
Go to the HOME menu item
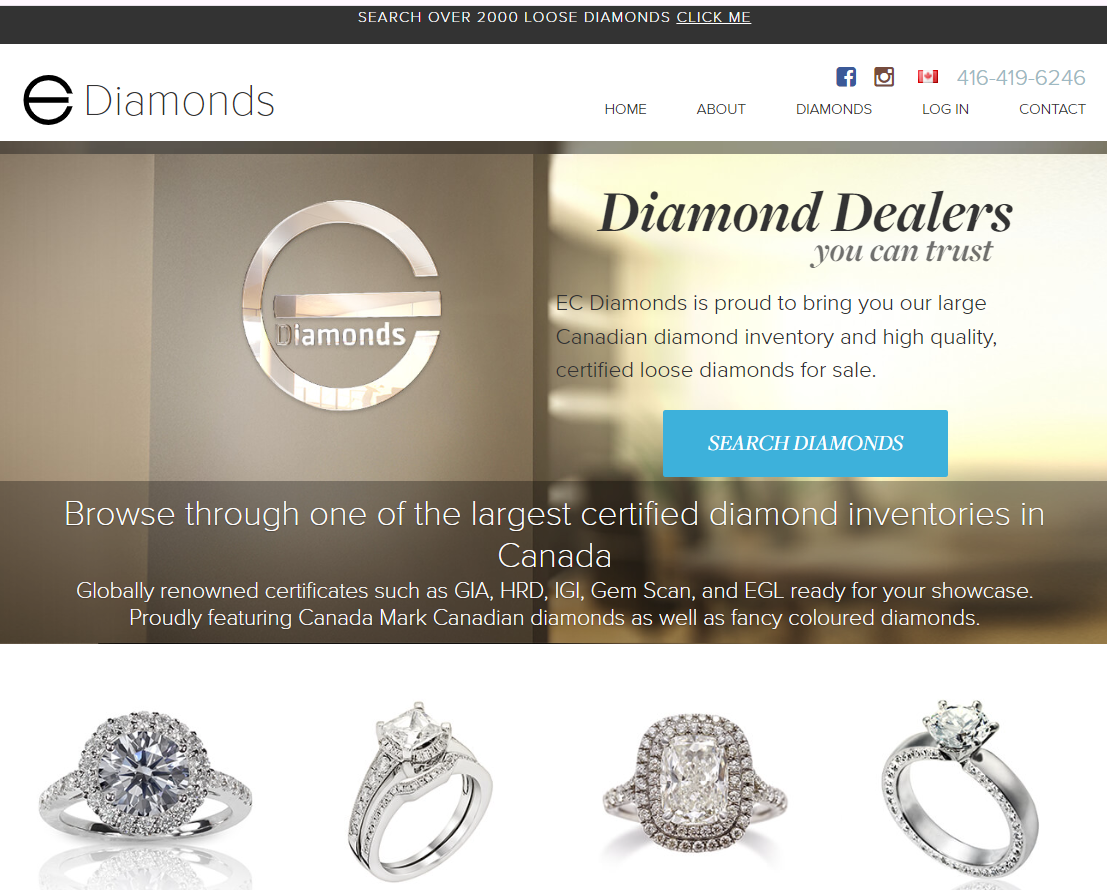point(626,109)
